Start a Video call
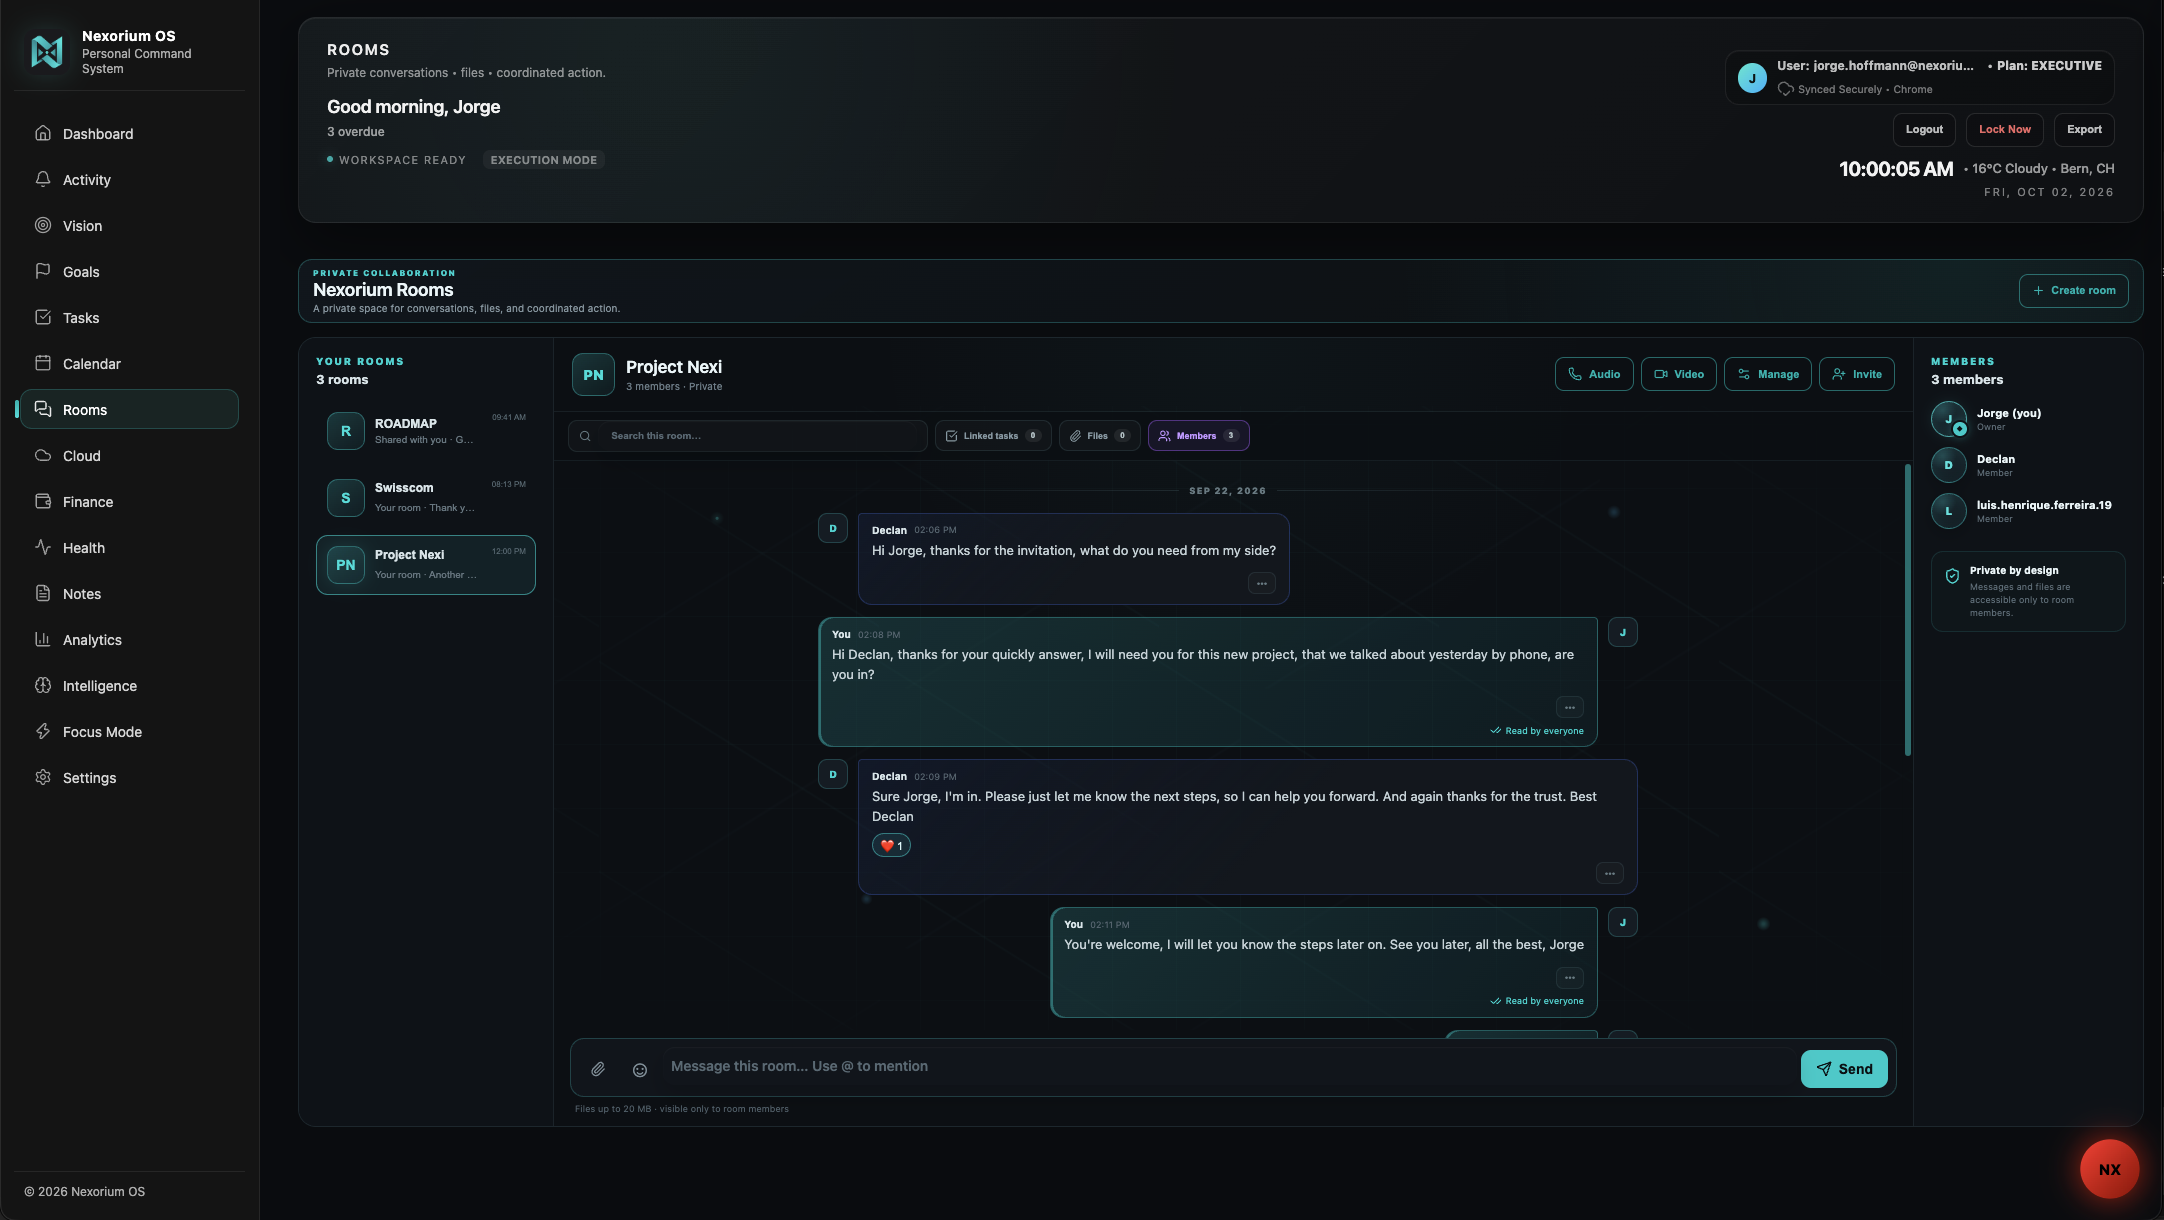Viewport: 2164px width, 1220px height. 1679,374
